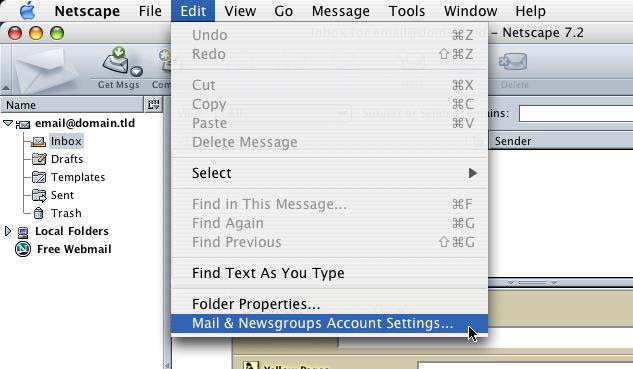Screen dimensions: 633x369
Task: Open the Select submenu
Action: click(329, 173)
